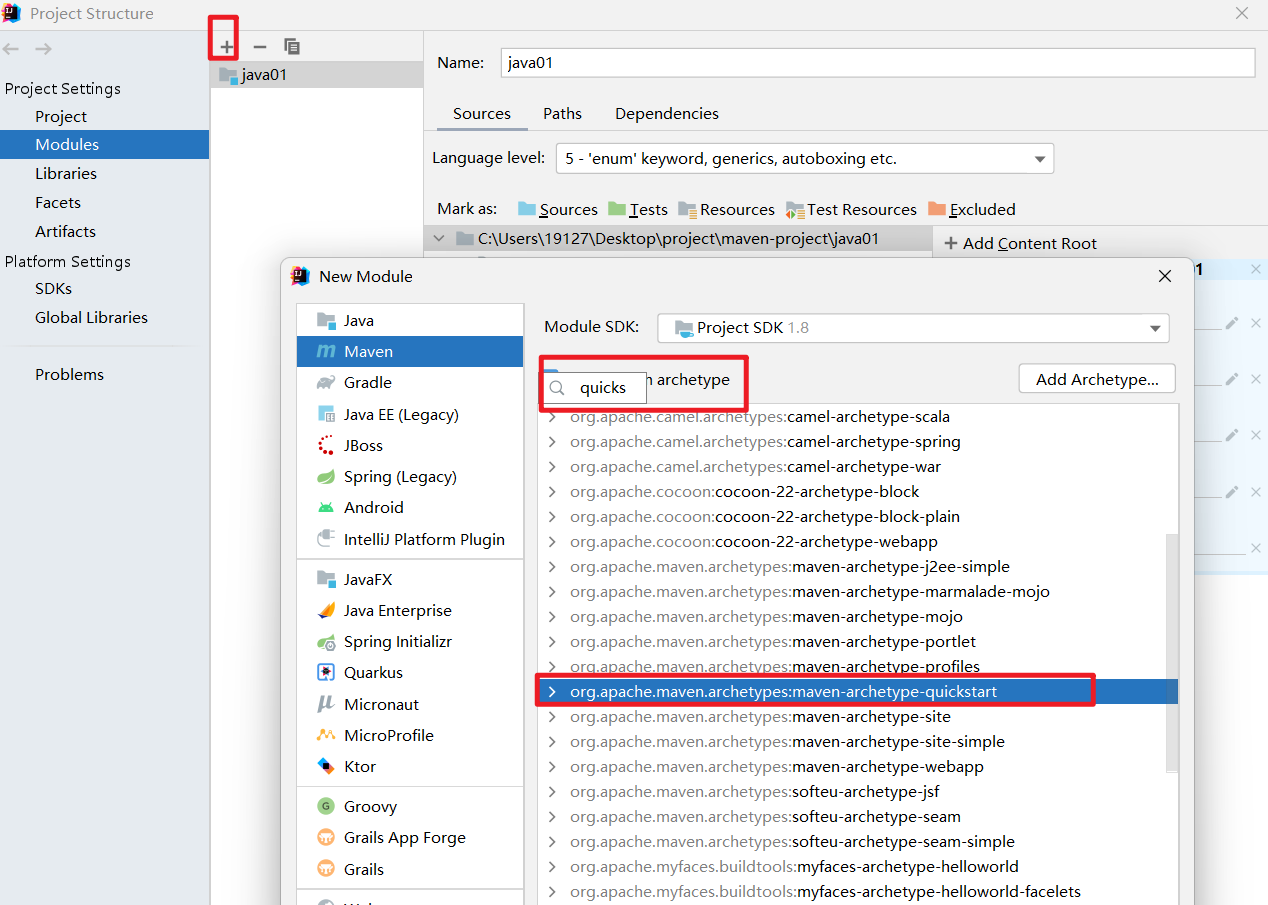Go to Project under Project Settings

point(61,116)
